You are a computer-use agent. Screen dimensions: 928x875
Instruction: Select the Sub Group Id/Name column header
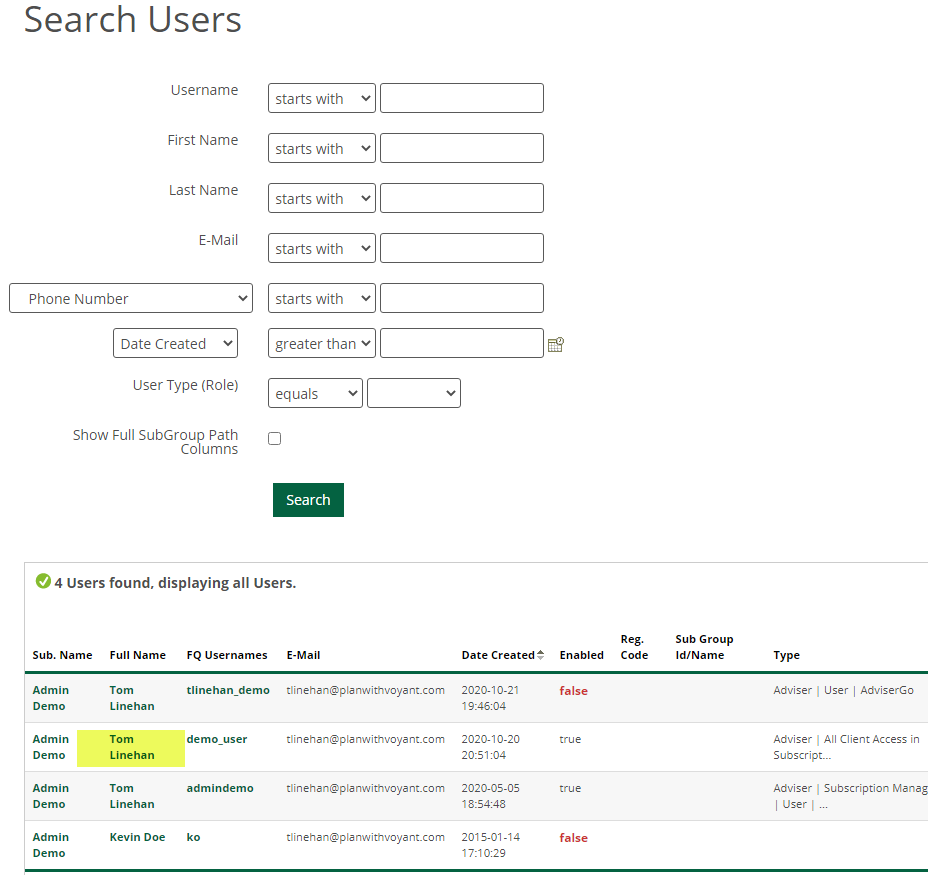point(704,647)
